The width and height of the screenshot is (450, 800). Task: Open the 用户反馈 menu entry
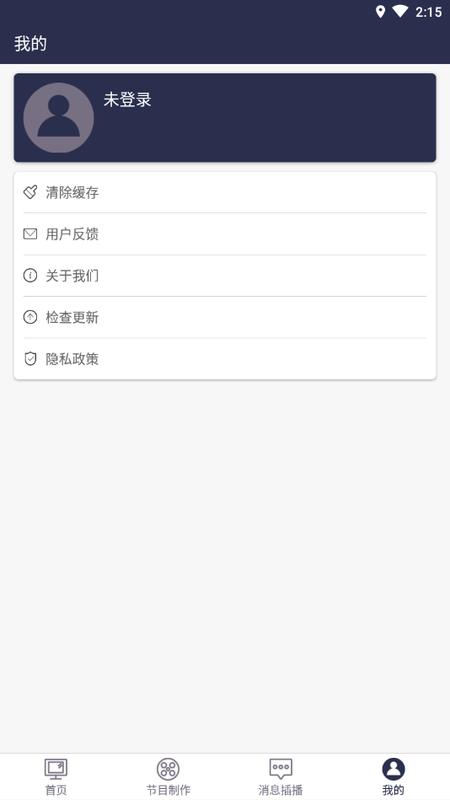(225, 234)
